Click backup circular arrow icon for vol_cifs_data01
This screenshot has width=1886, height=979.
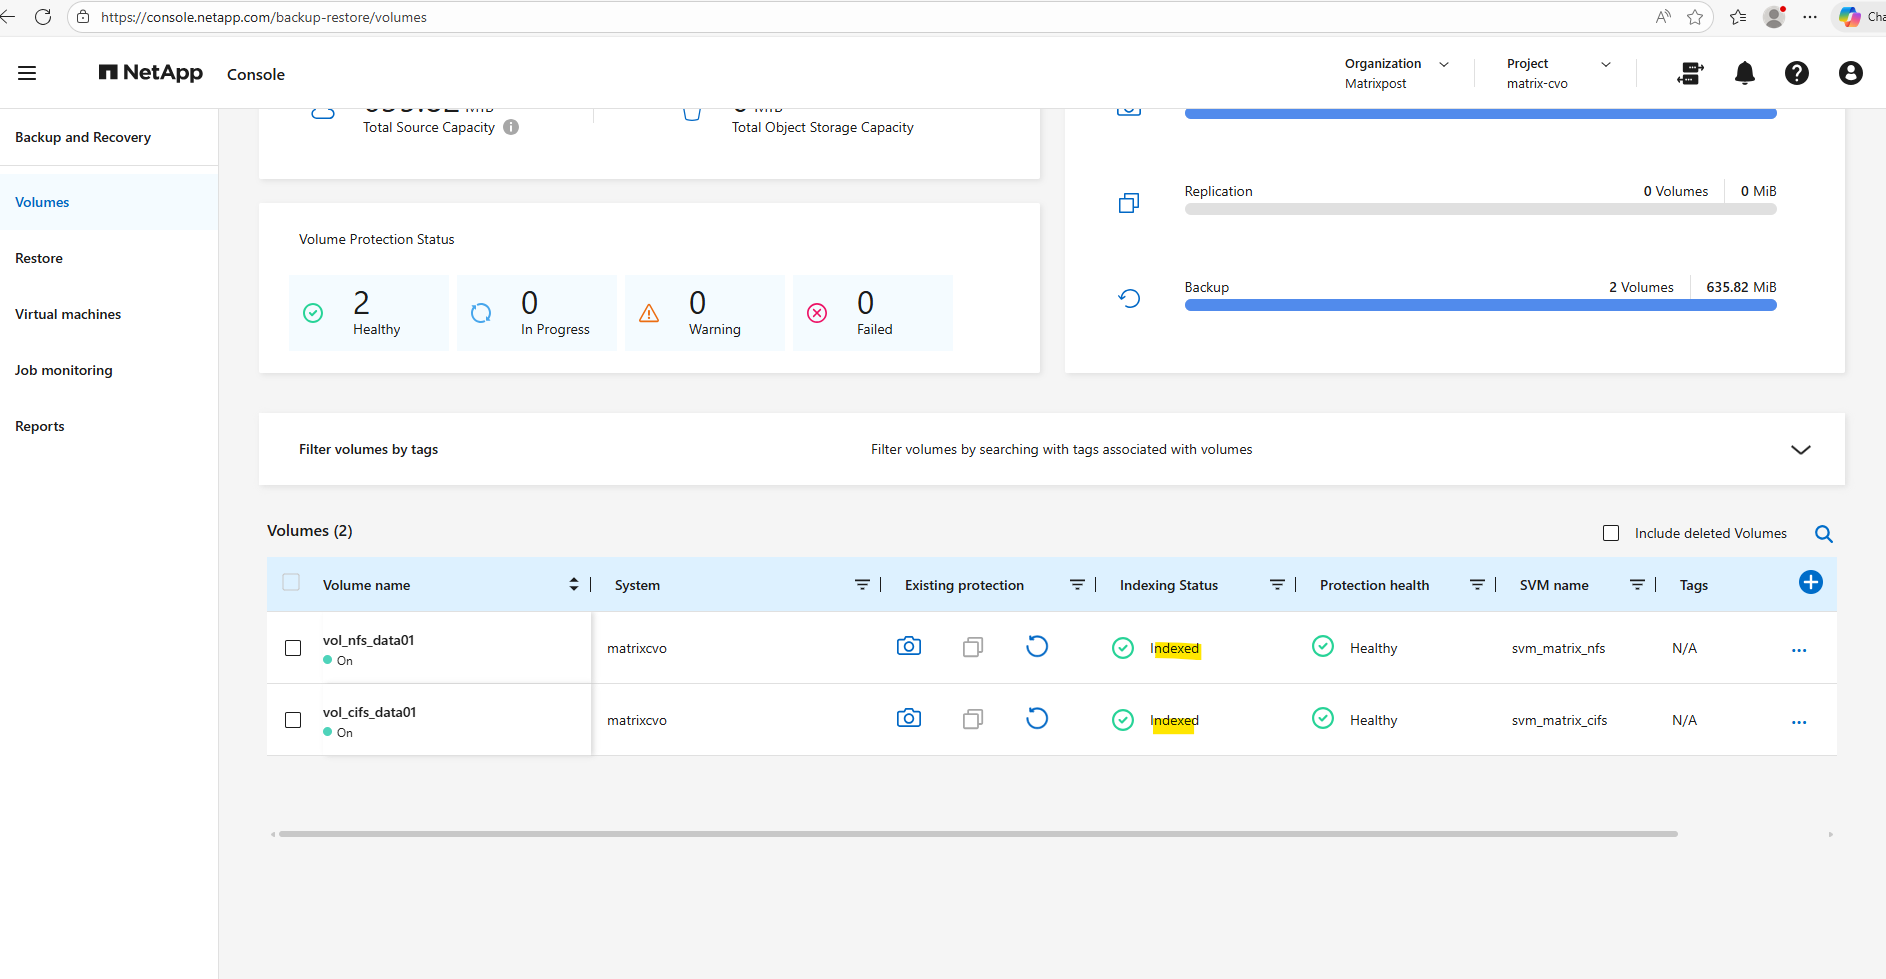[1037, 719]
